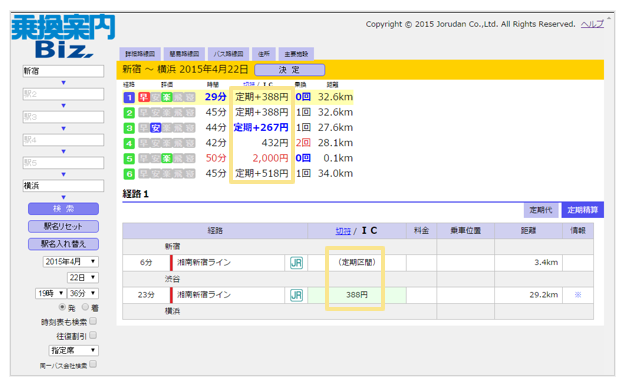
Task: Select route number 5 icon
Action: [x=129, y=159]
